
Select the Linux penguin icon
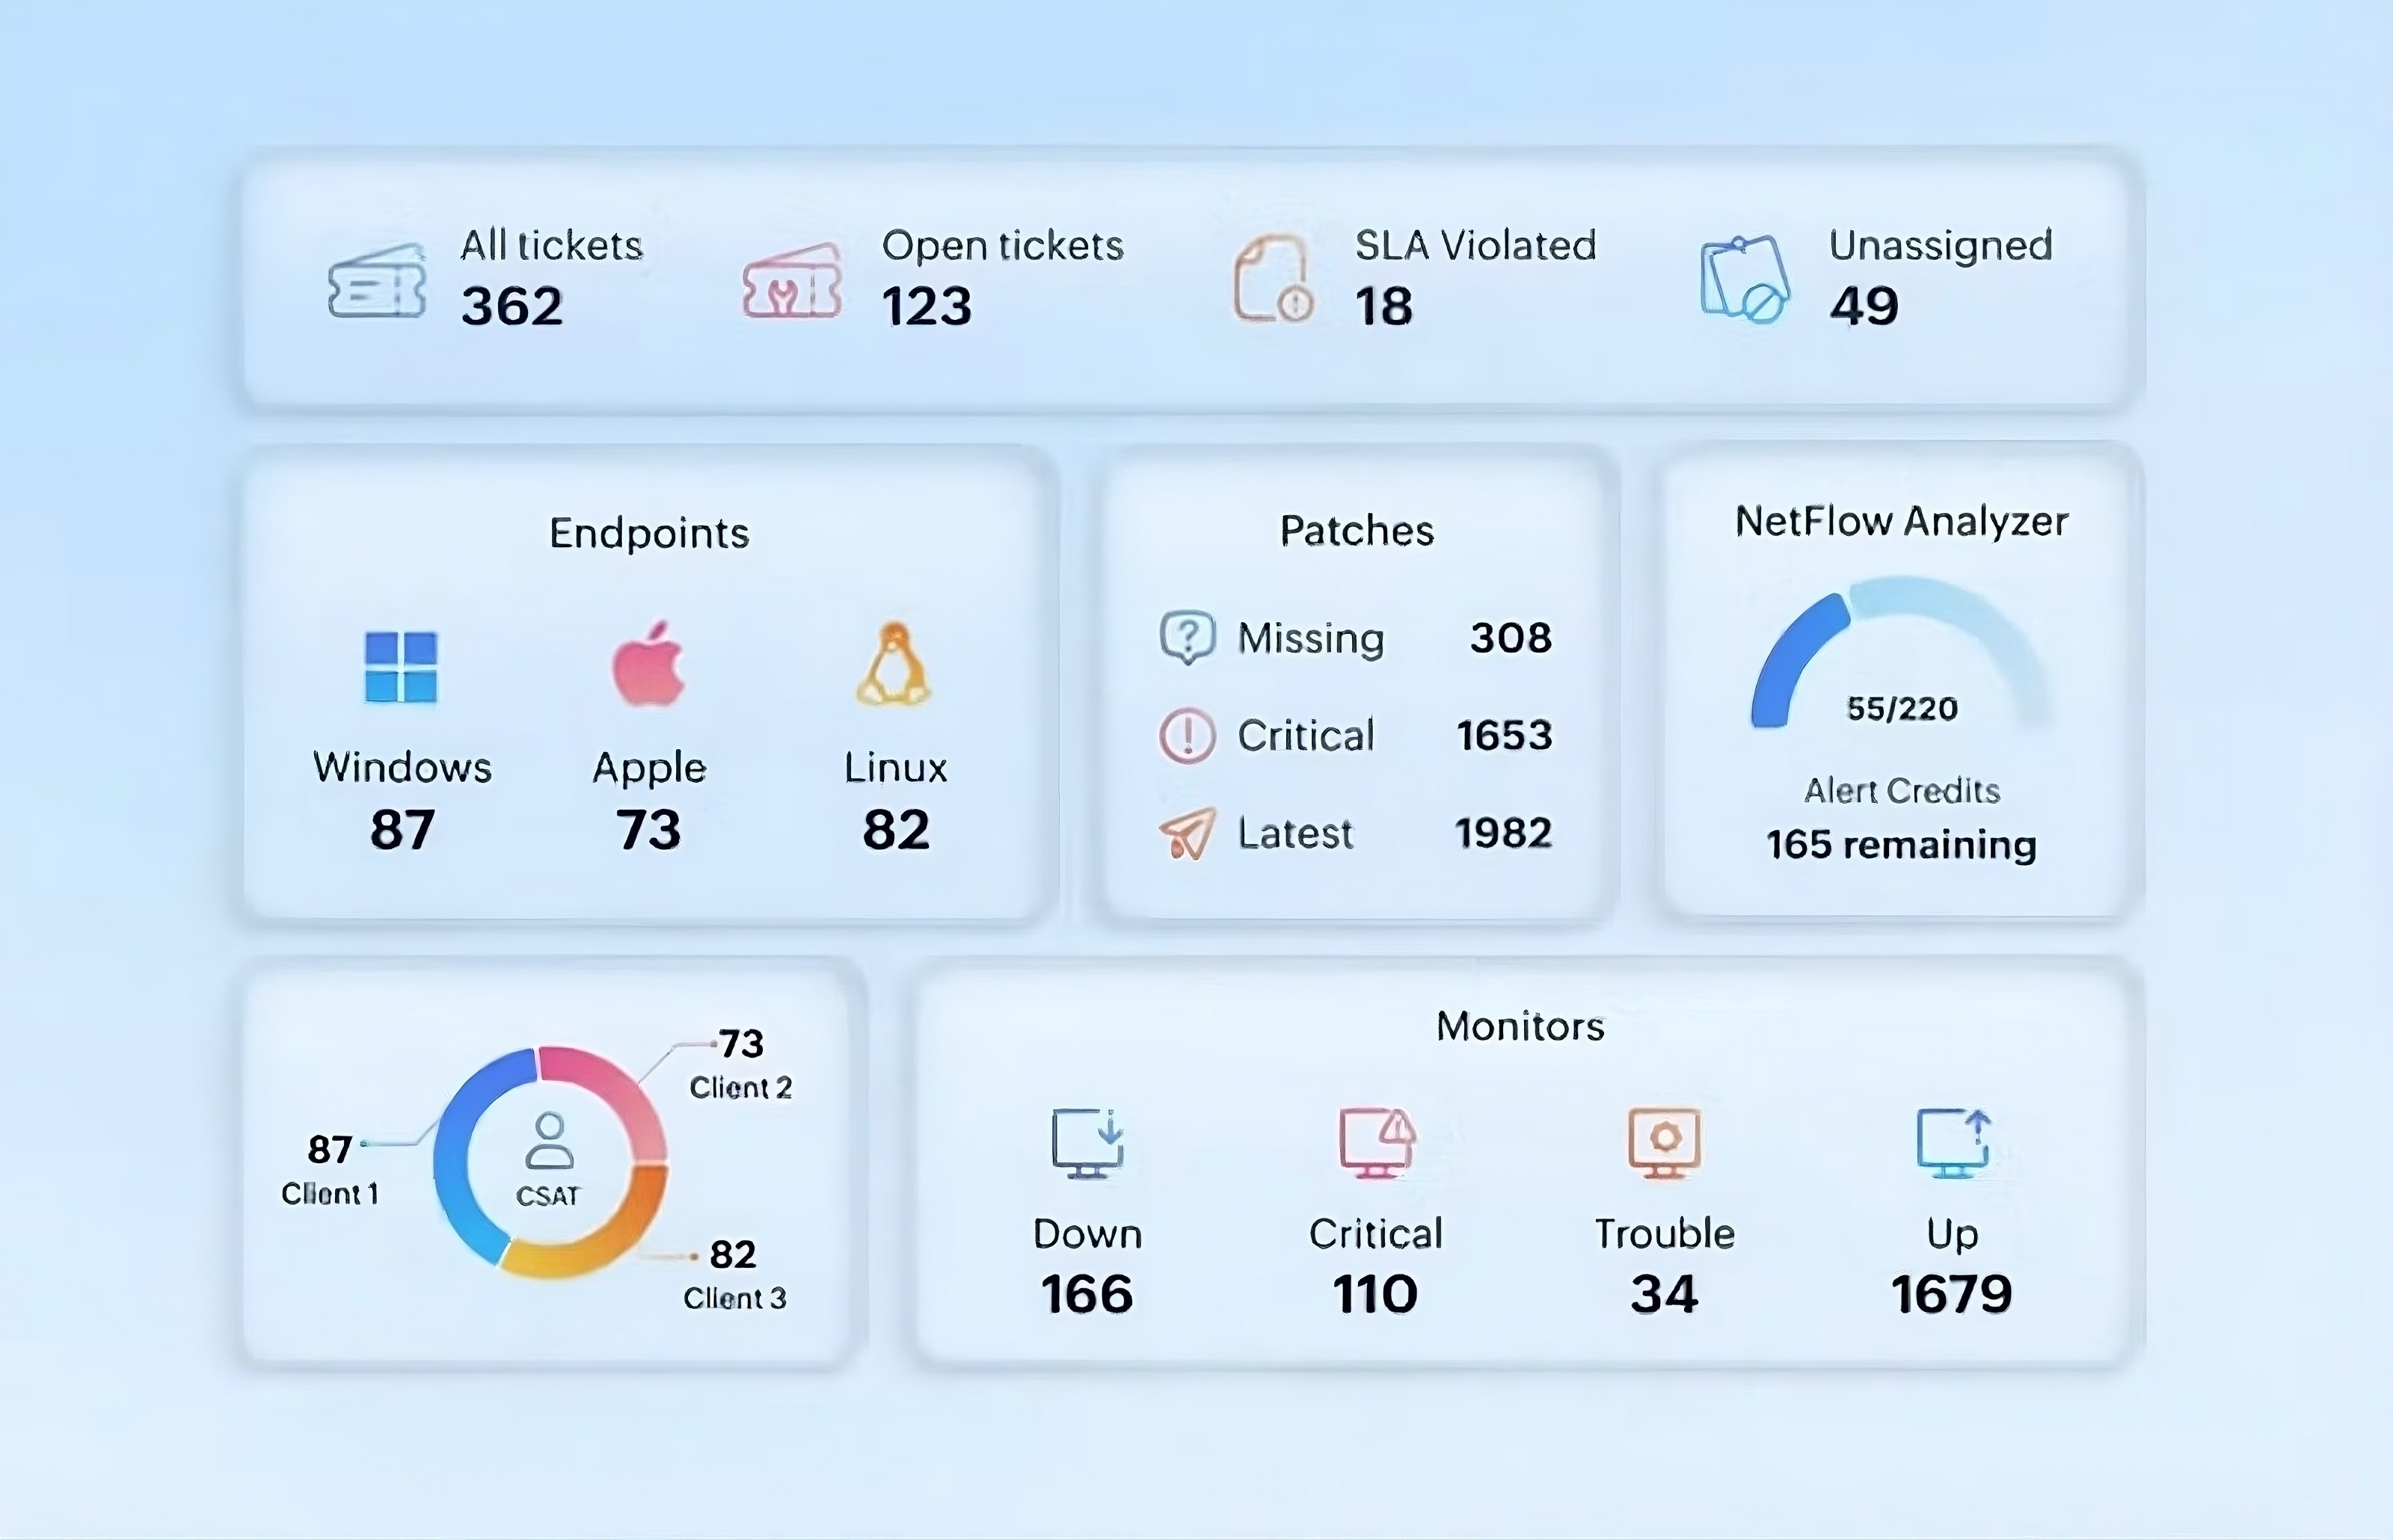click(x=894, y=665)
